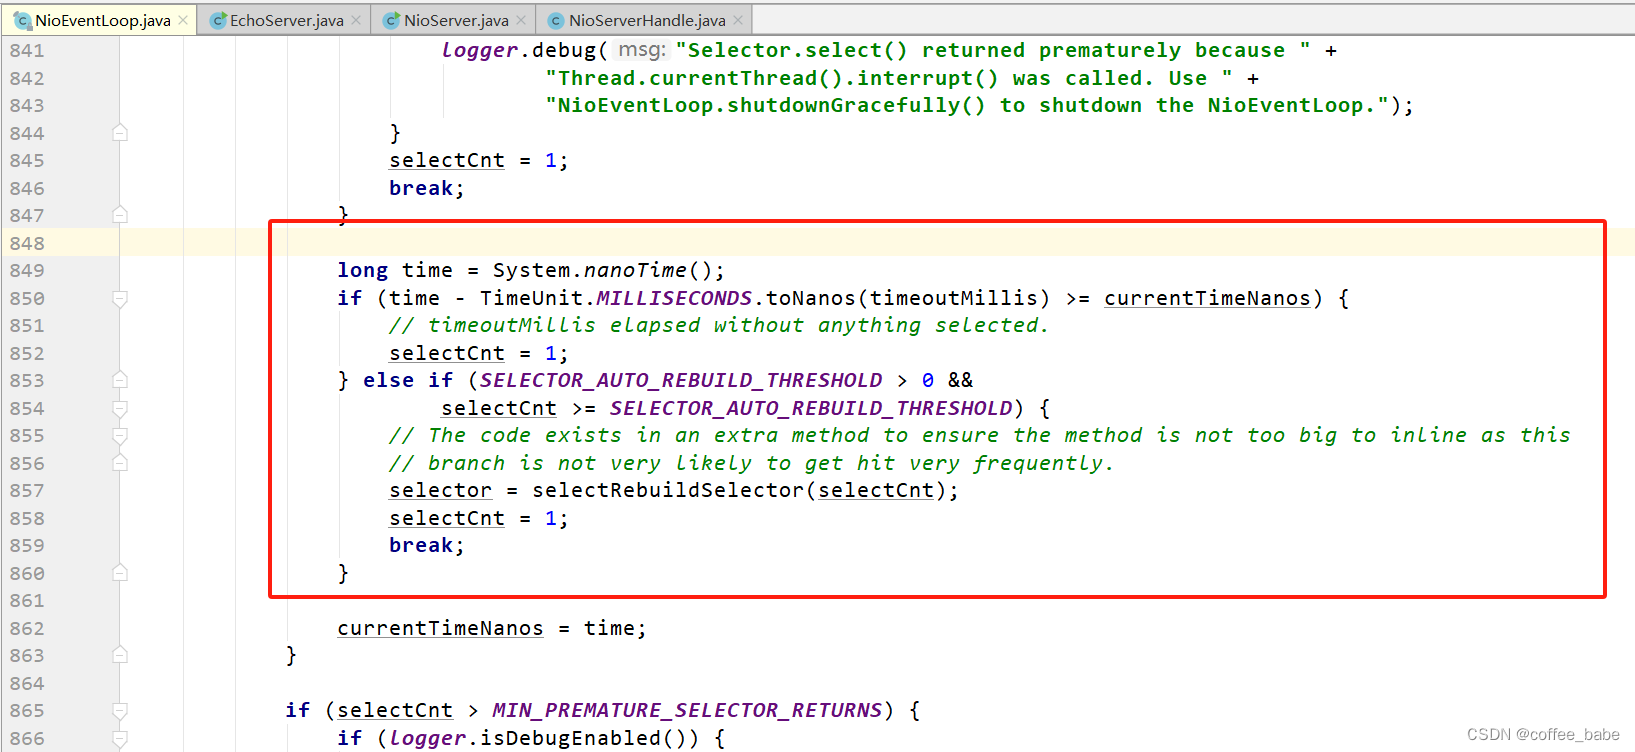
Task: Open the EchoServer.java tab
Action: coord(286,20)
